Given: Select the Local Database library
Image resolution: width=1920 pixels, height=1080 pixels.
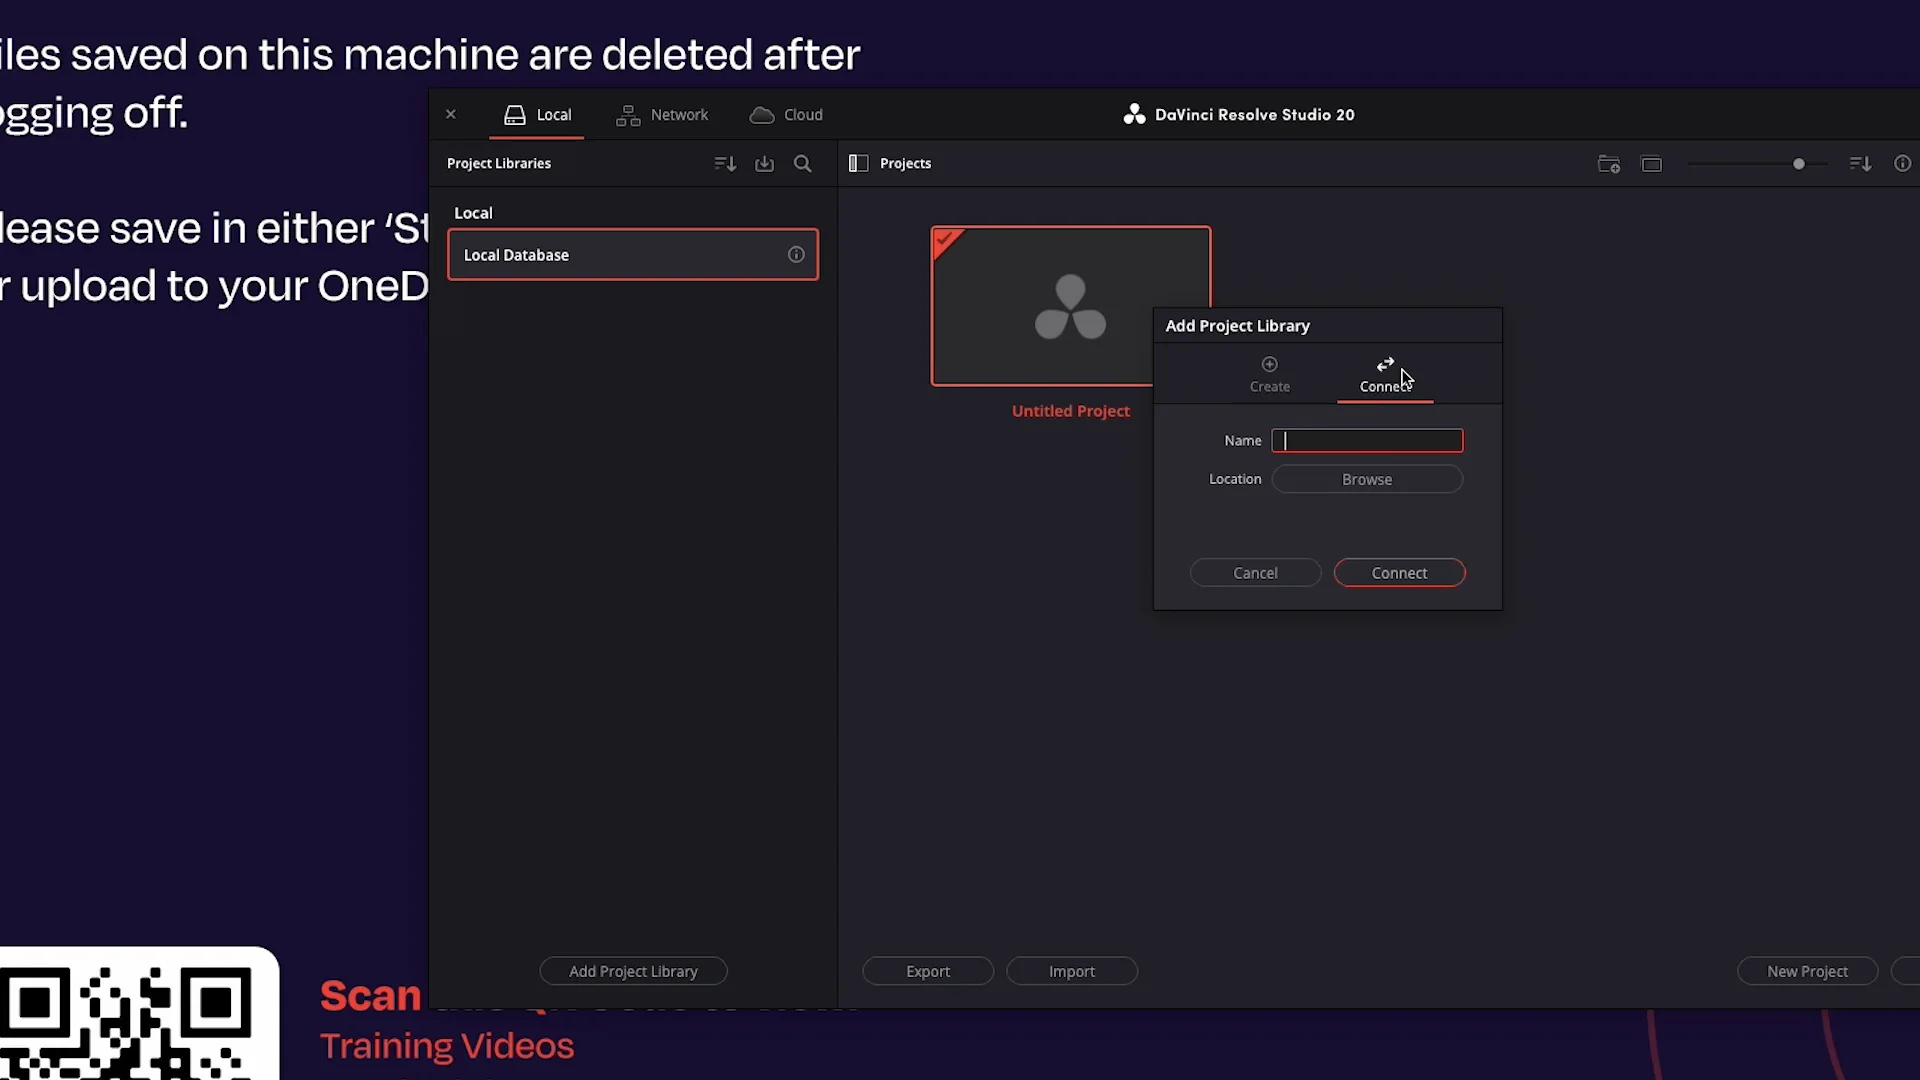Looking at the screenshot, I should coord(633,255).
